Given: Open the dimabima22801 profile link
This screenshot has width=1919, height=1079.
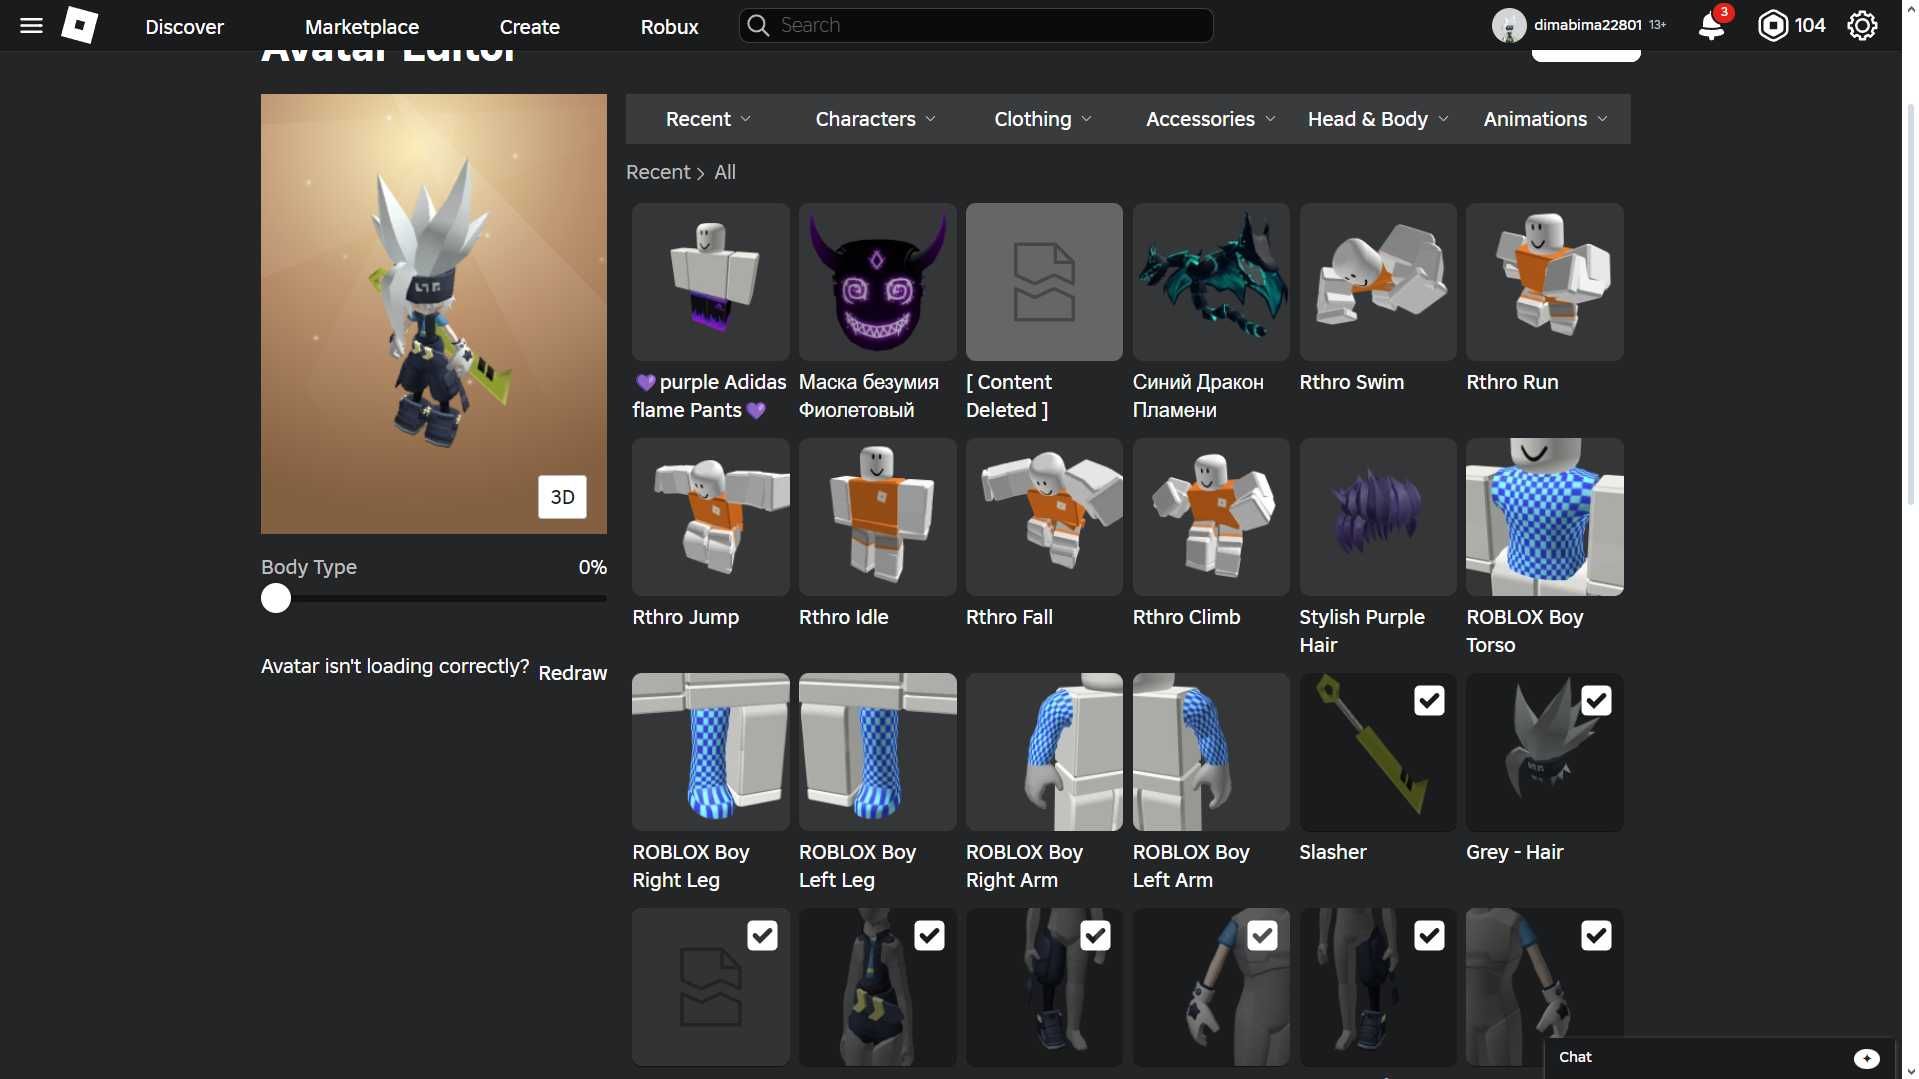Looking at the screenshot, I should click(x=1587, y=25).
